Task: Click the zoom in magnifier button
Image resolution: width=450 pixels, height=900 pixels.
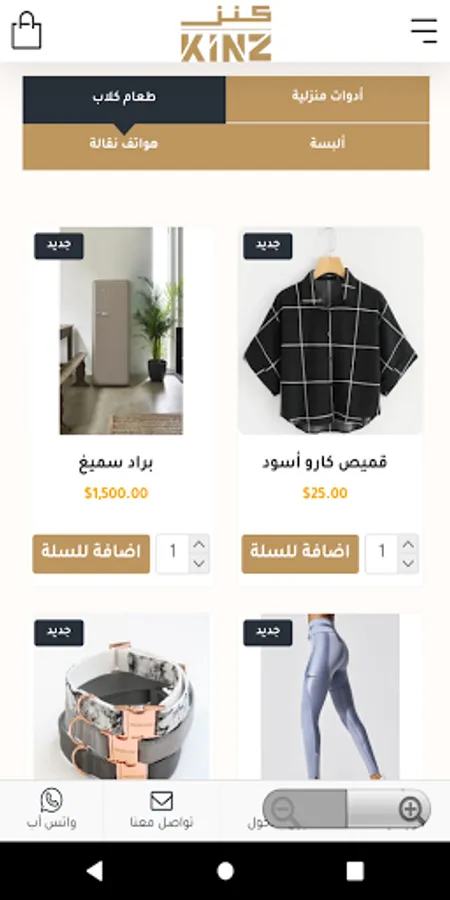Action: (x=412, y=809)
